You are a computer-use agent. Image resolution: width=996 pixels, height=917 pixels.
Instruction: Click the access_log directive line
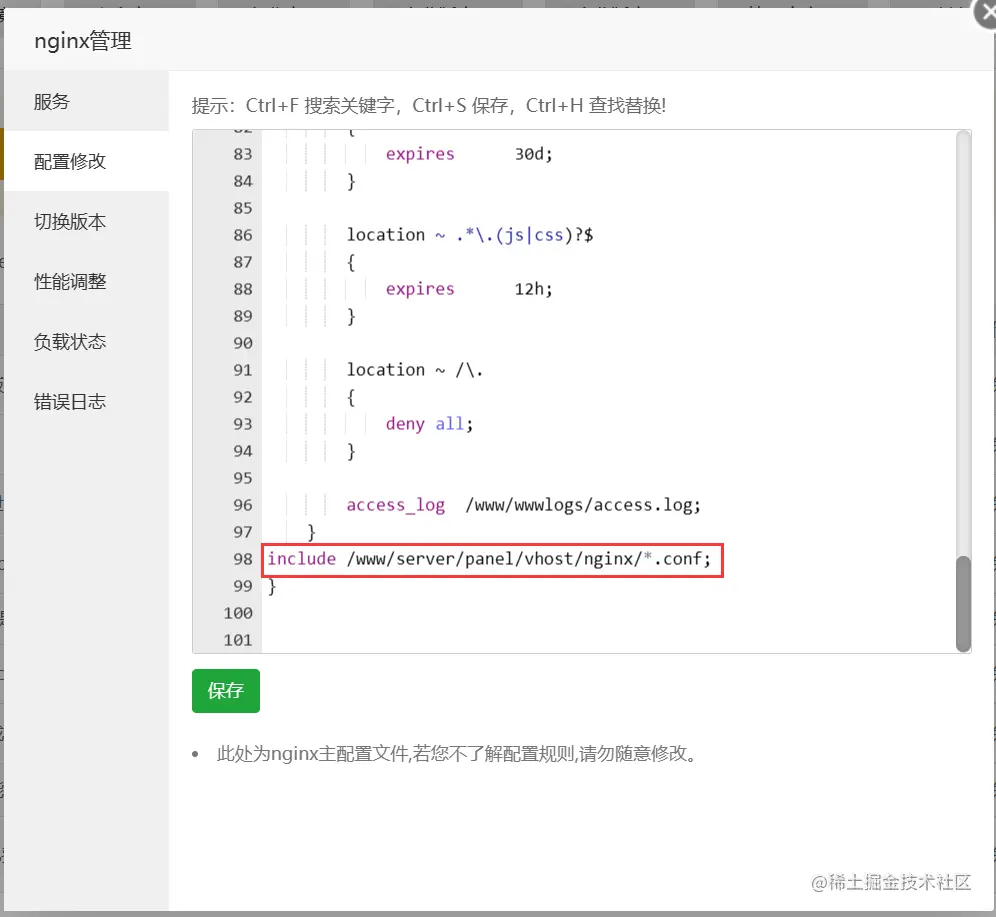523,505
